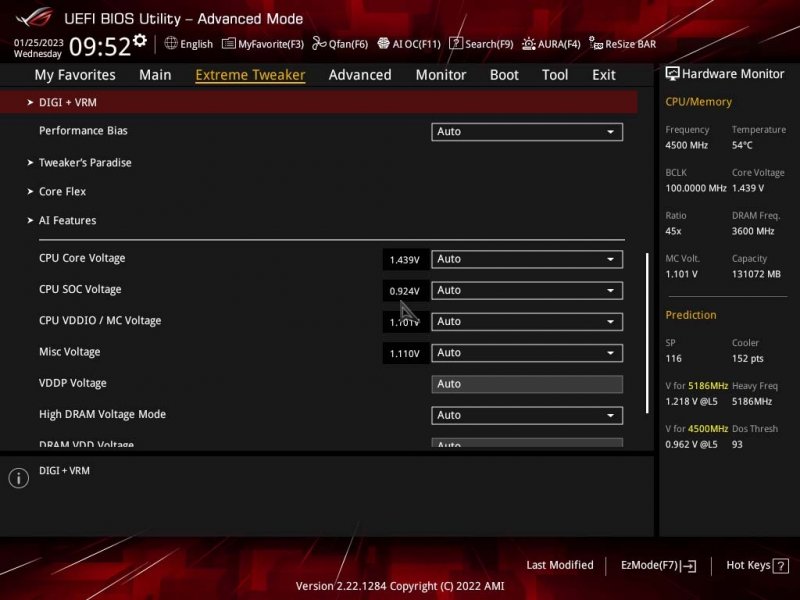The image size is (800, 600).
Task: Click the 3600 MHz DRAM frequency value
Action: point(753,231)
